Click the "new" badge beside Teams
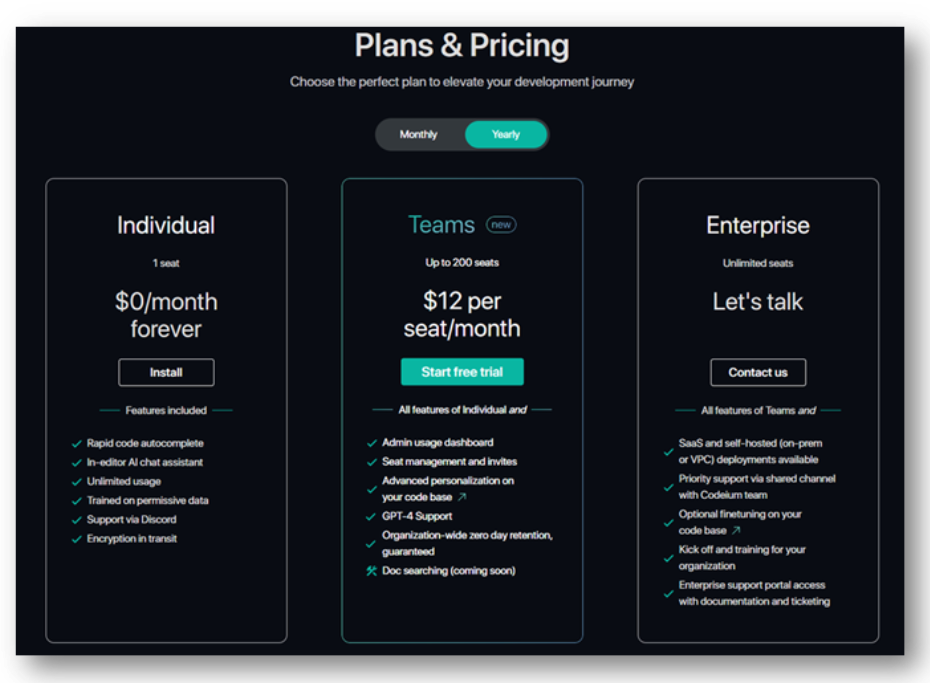 coord(501,225)
